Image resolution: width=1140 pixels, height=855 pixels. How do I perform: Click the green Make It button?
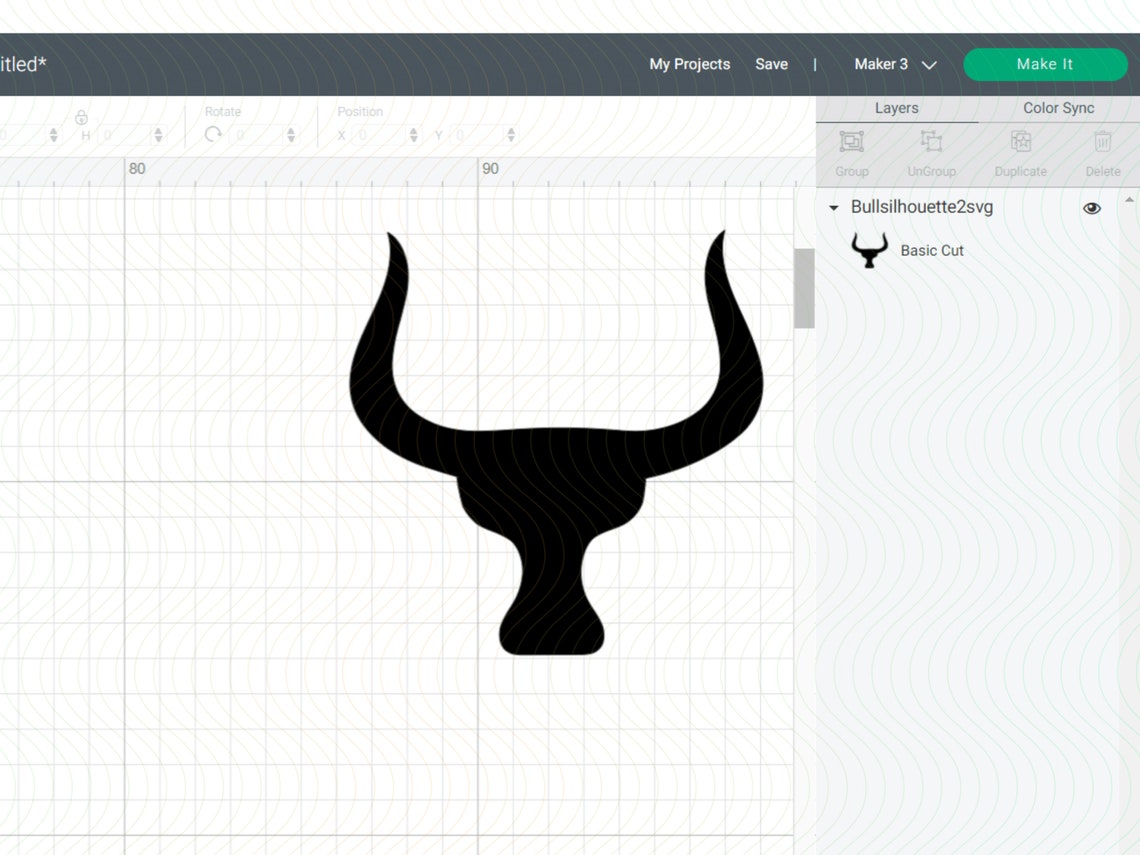pyautogui.click(x=1045, y=64)
